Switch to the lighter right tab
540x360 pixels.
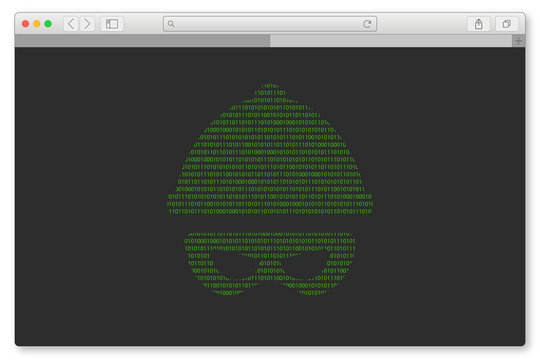point(391,41)
